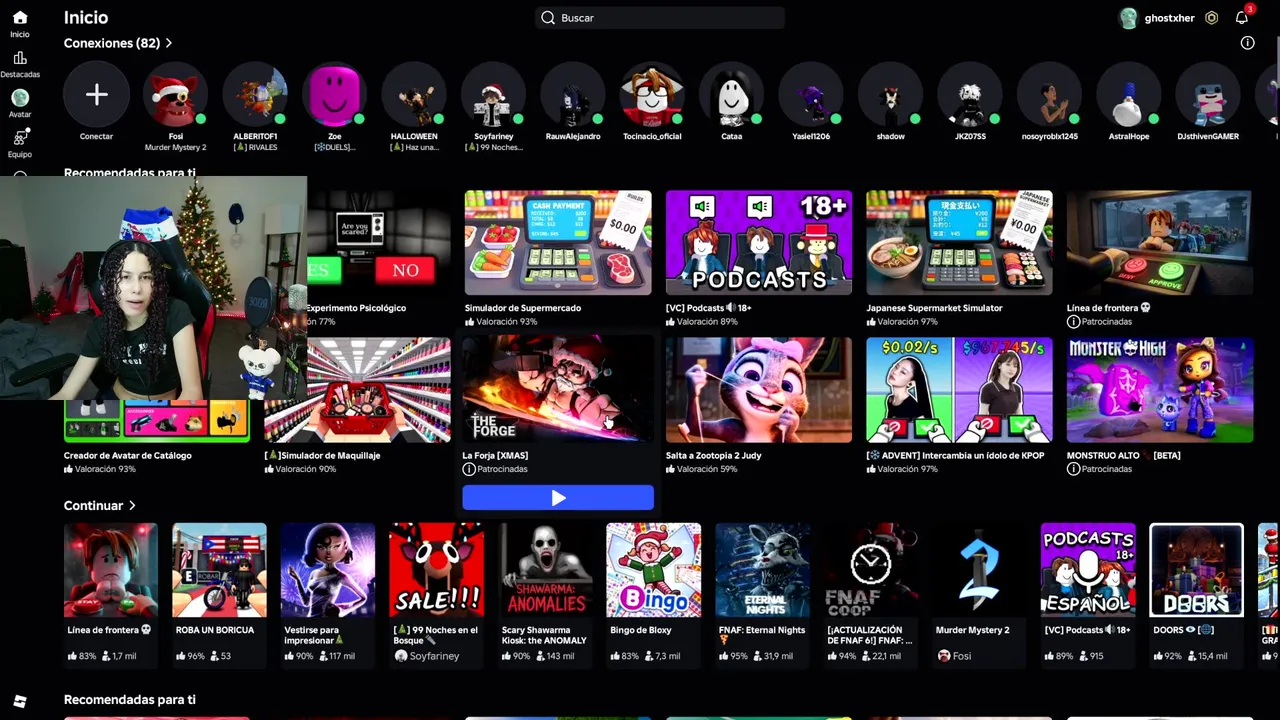Open Simulador de Supermercado thumbnail
The width and height of the screenshot is (1280, 720).
558,242
